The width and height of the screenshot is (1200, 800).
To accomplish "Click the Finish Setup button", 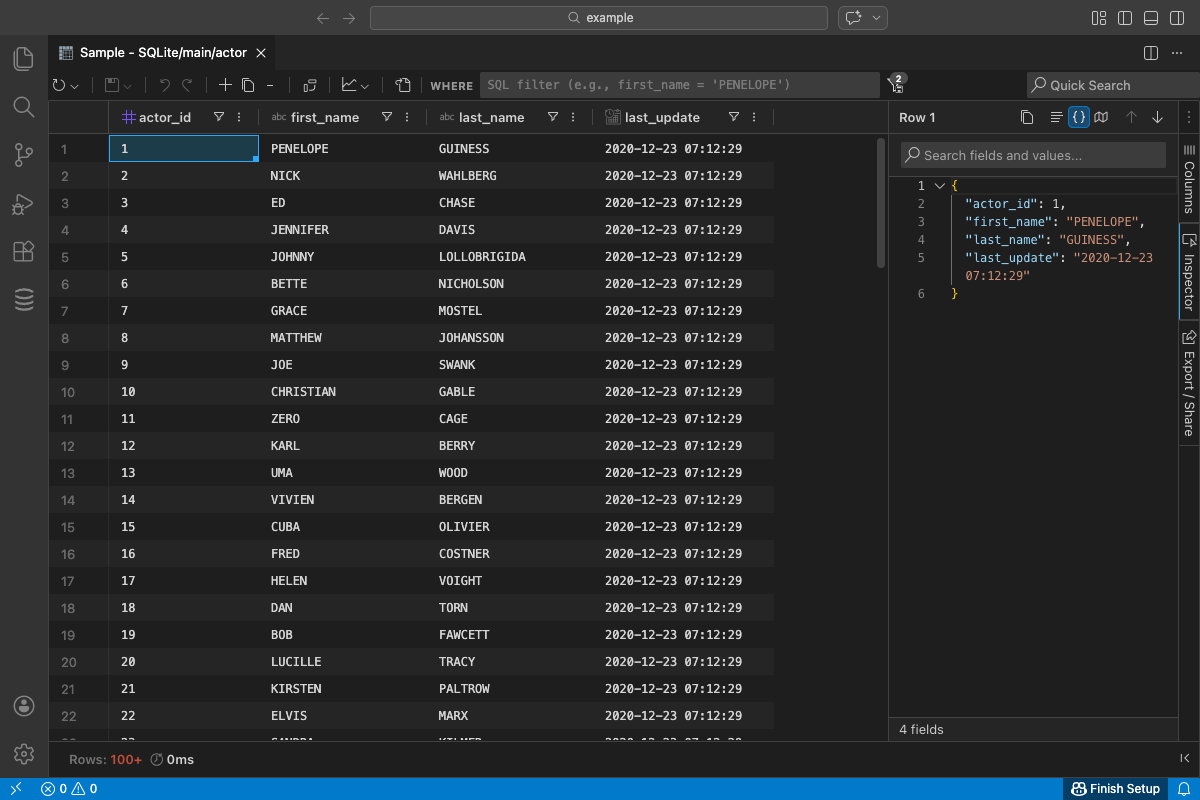I will click(1117, 788).
